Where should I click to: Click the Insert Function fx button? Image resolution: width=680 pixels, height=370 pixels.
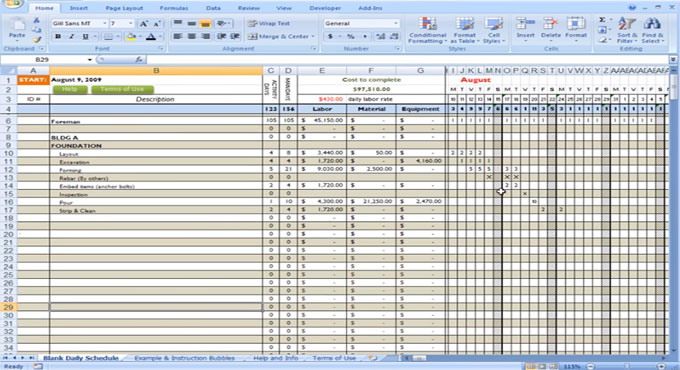139,59
